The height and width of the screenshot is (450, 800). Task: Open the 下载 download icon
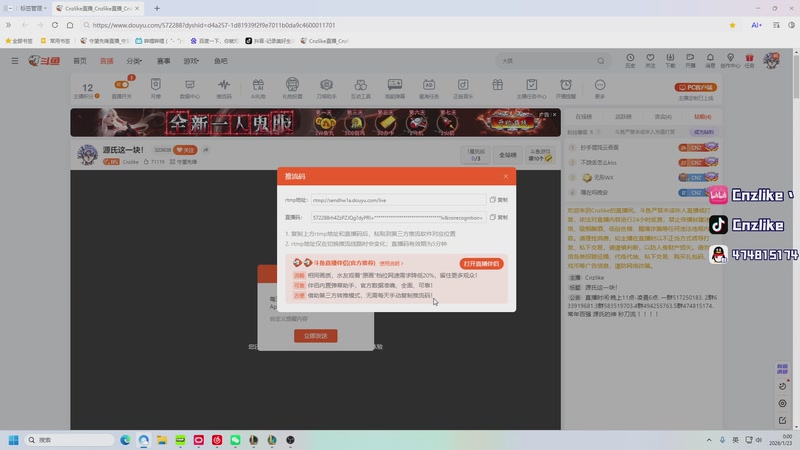670,60
